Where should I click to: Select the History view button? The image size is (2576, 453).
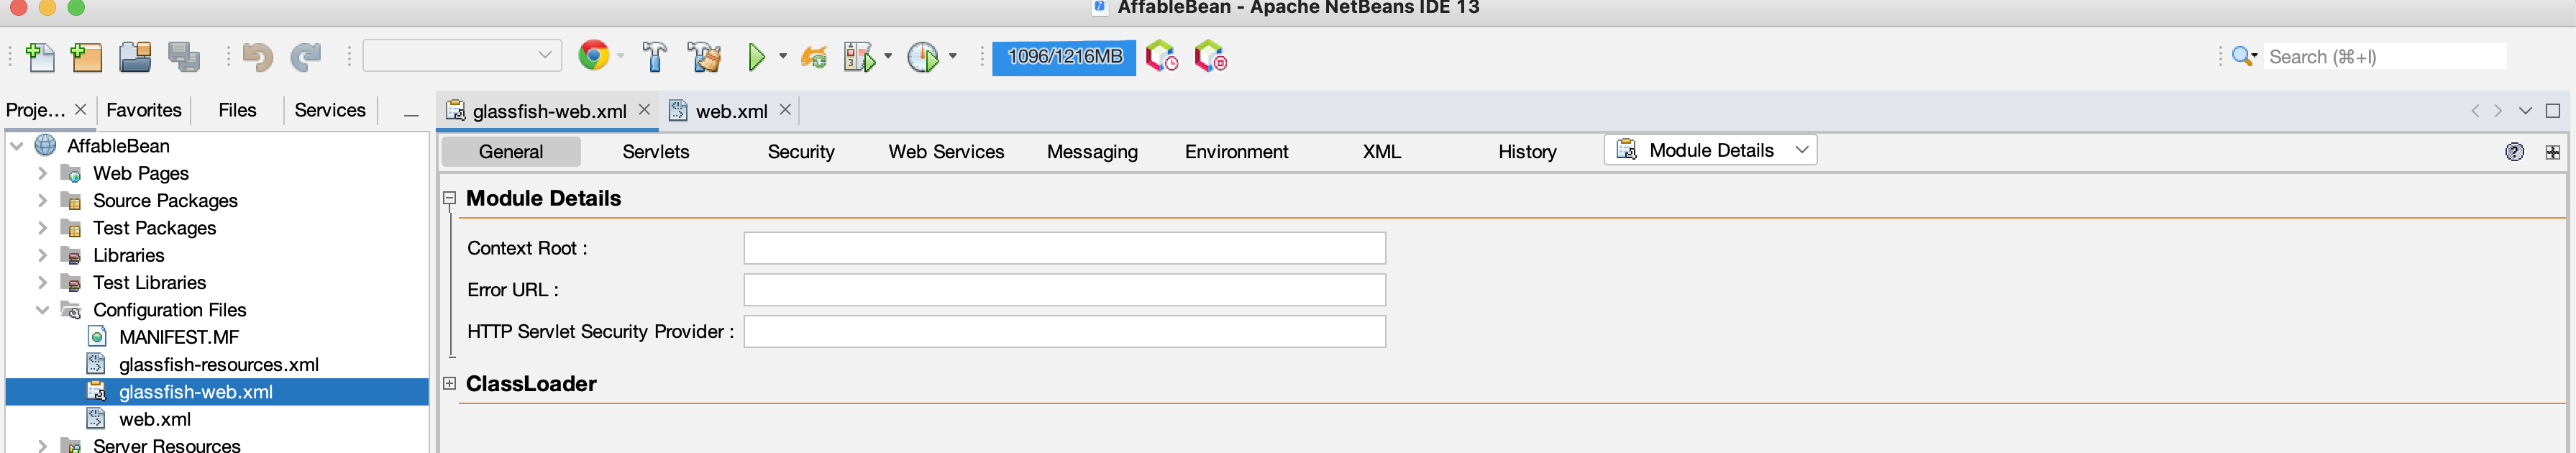(x=1527, y=152)
